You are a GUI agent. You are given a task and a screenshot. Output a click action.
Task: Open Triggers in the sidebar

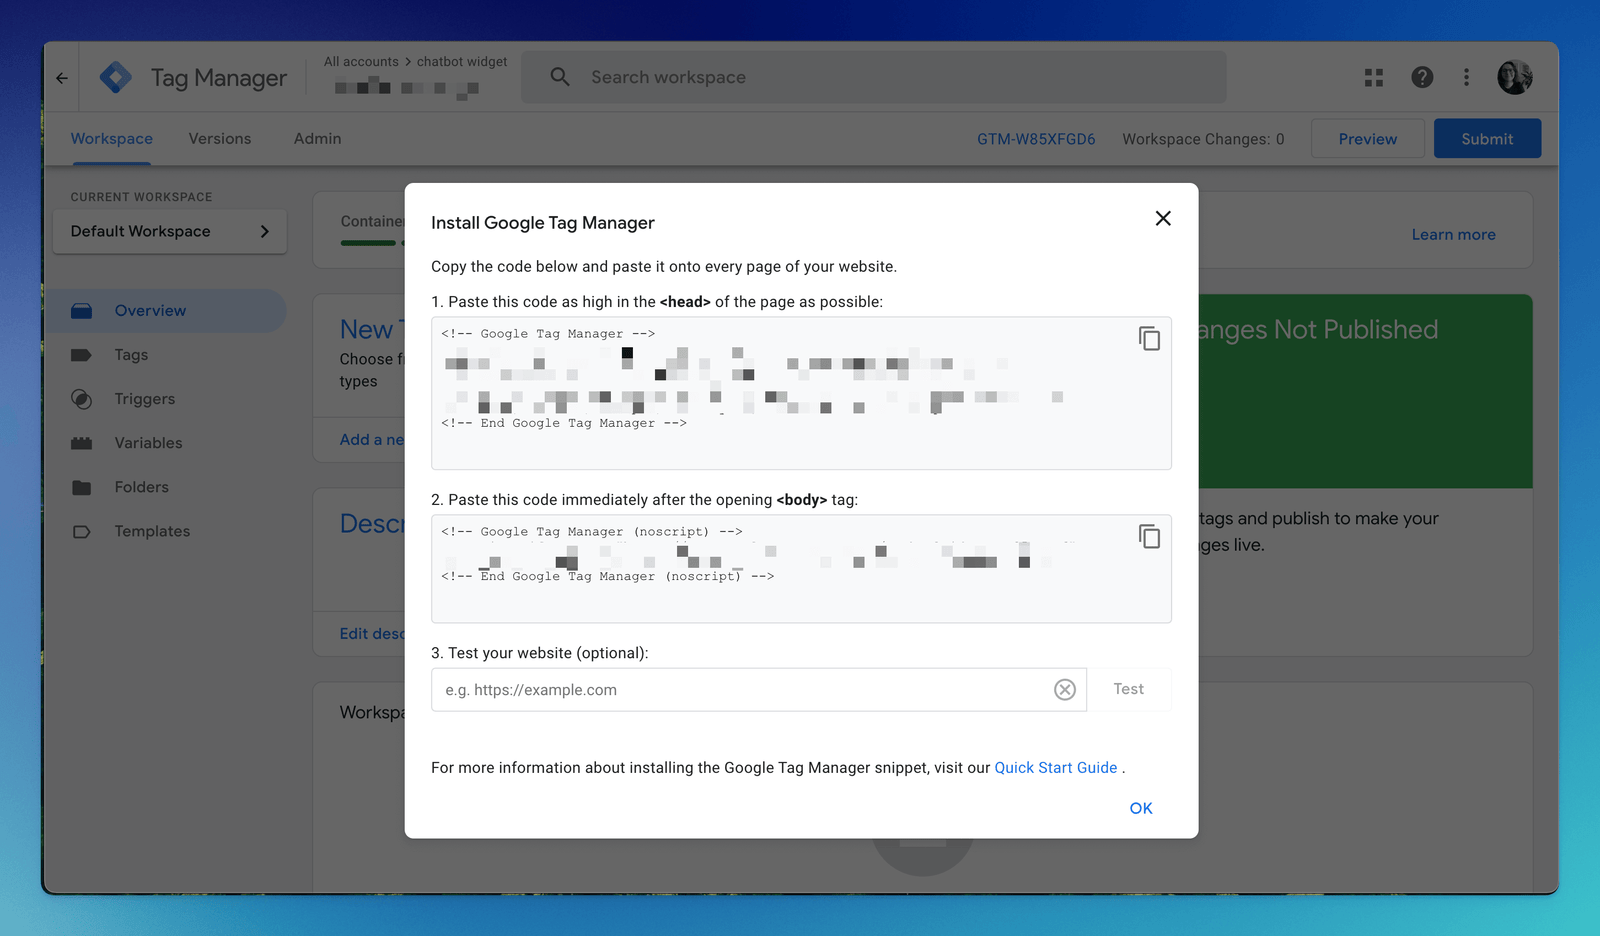tap(144, 399)
